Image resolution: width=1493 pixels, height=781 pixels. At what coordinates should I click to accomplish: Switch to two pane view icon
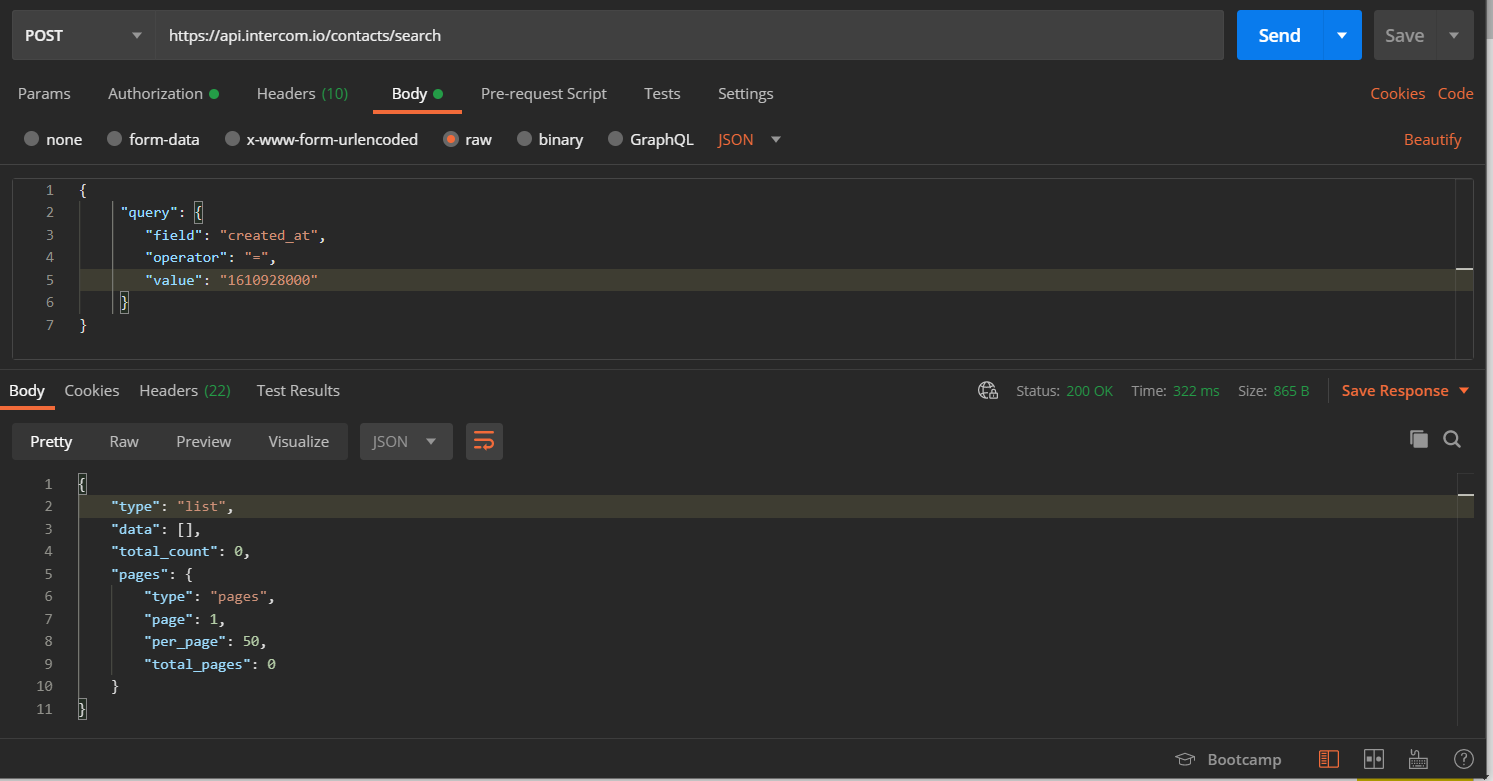pyautogui.click(x=1373, y=759)
